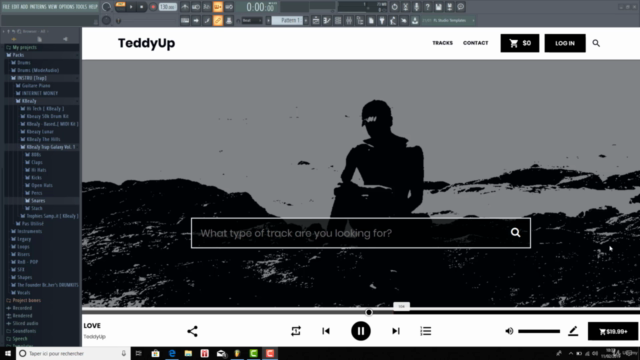Adjust the web player volume slider
The height and width of the screenshot is (360, 640).
tap(539, 331)
